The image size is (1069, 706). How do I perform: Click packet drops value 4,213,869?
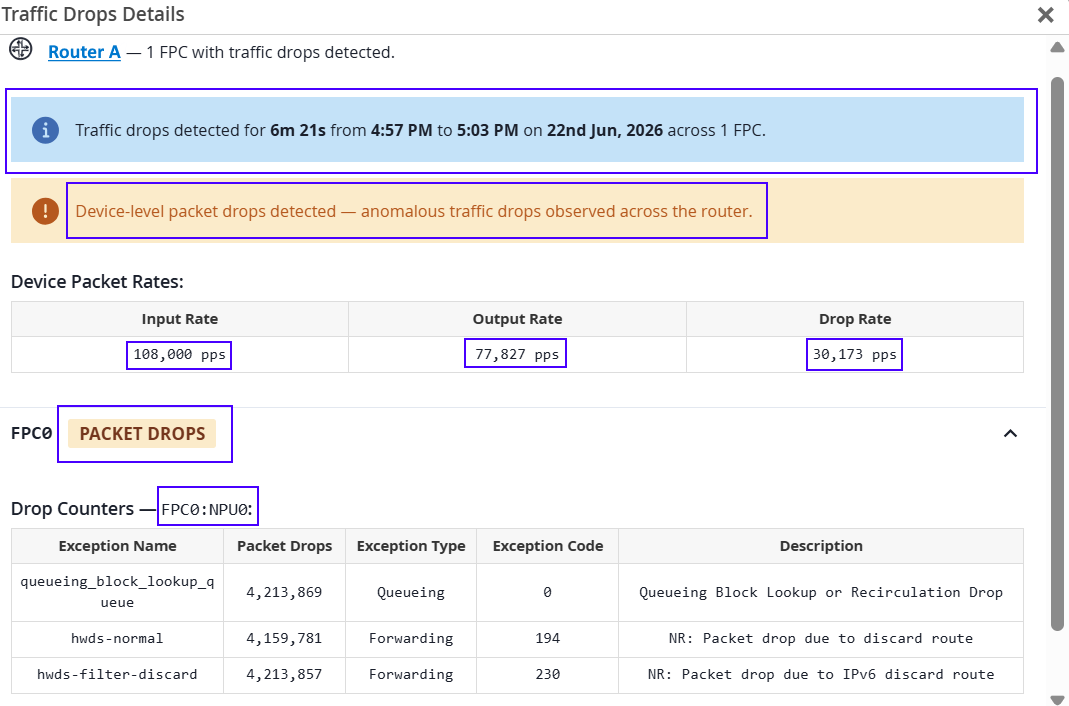284,592
